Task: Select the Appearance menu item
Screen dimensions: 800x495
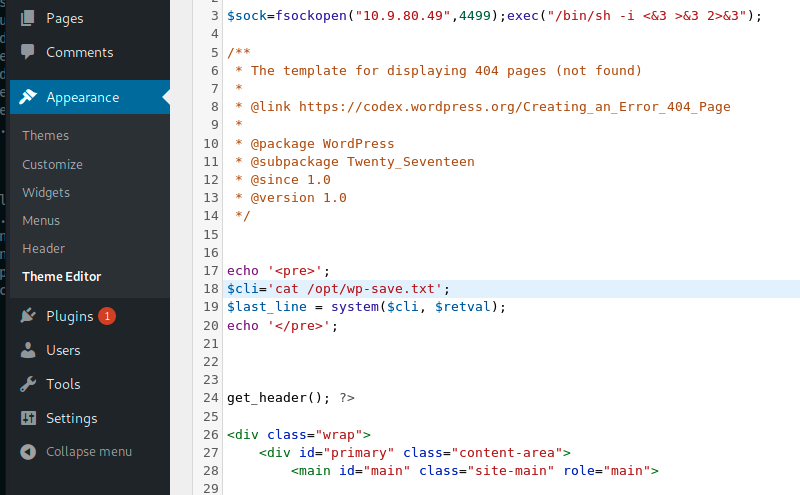Action: pos(90,97)
